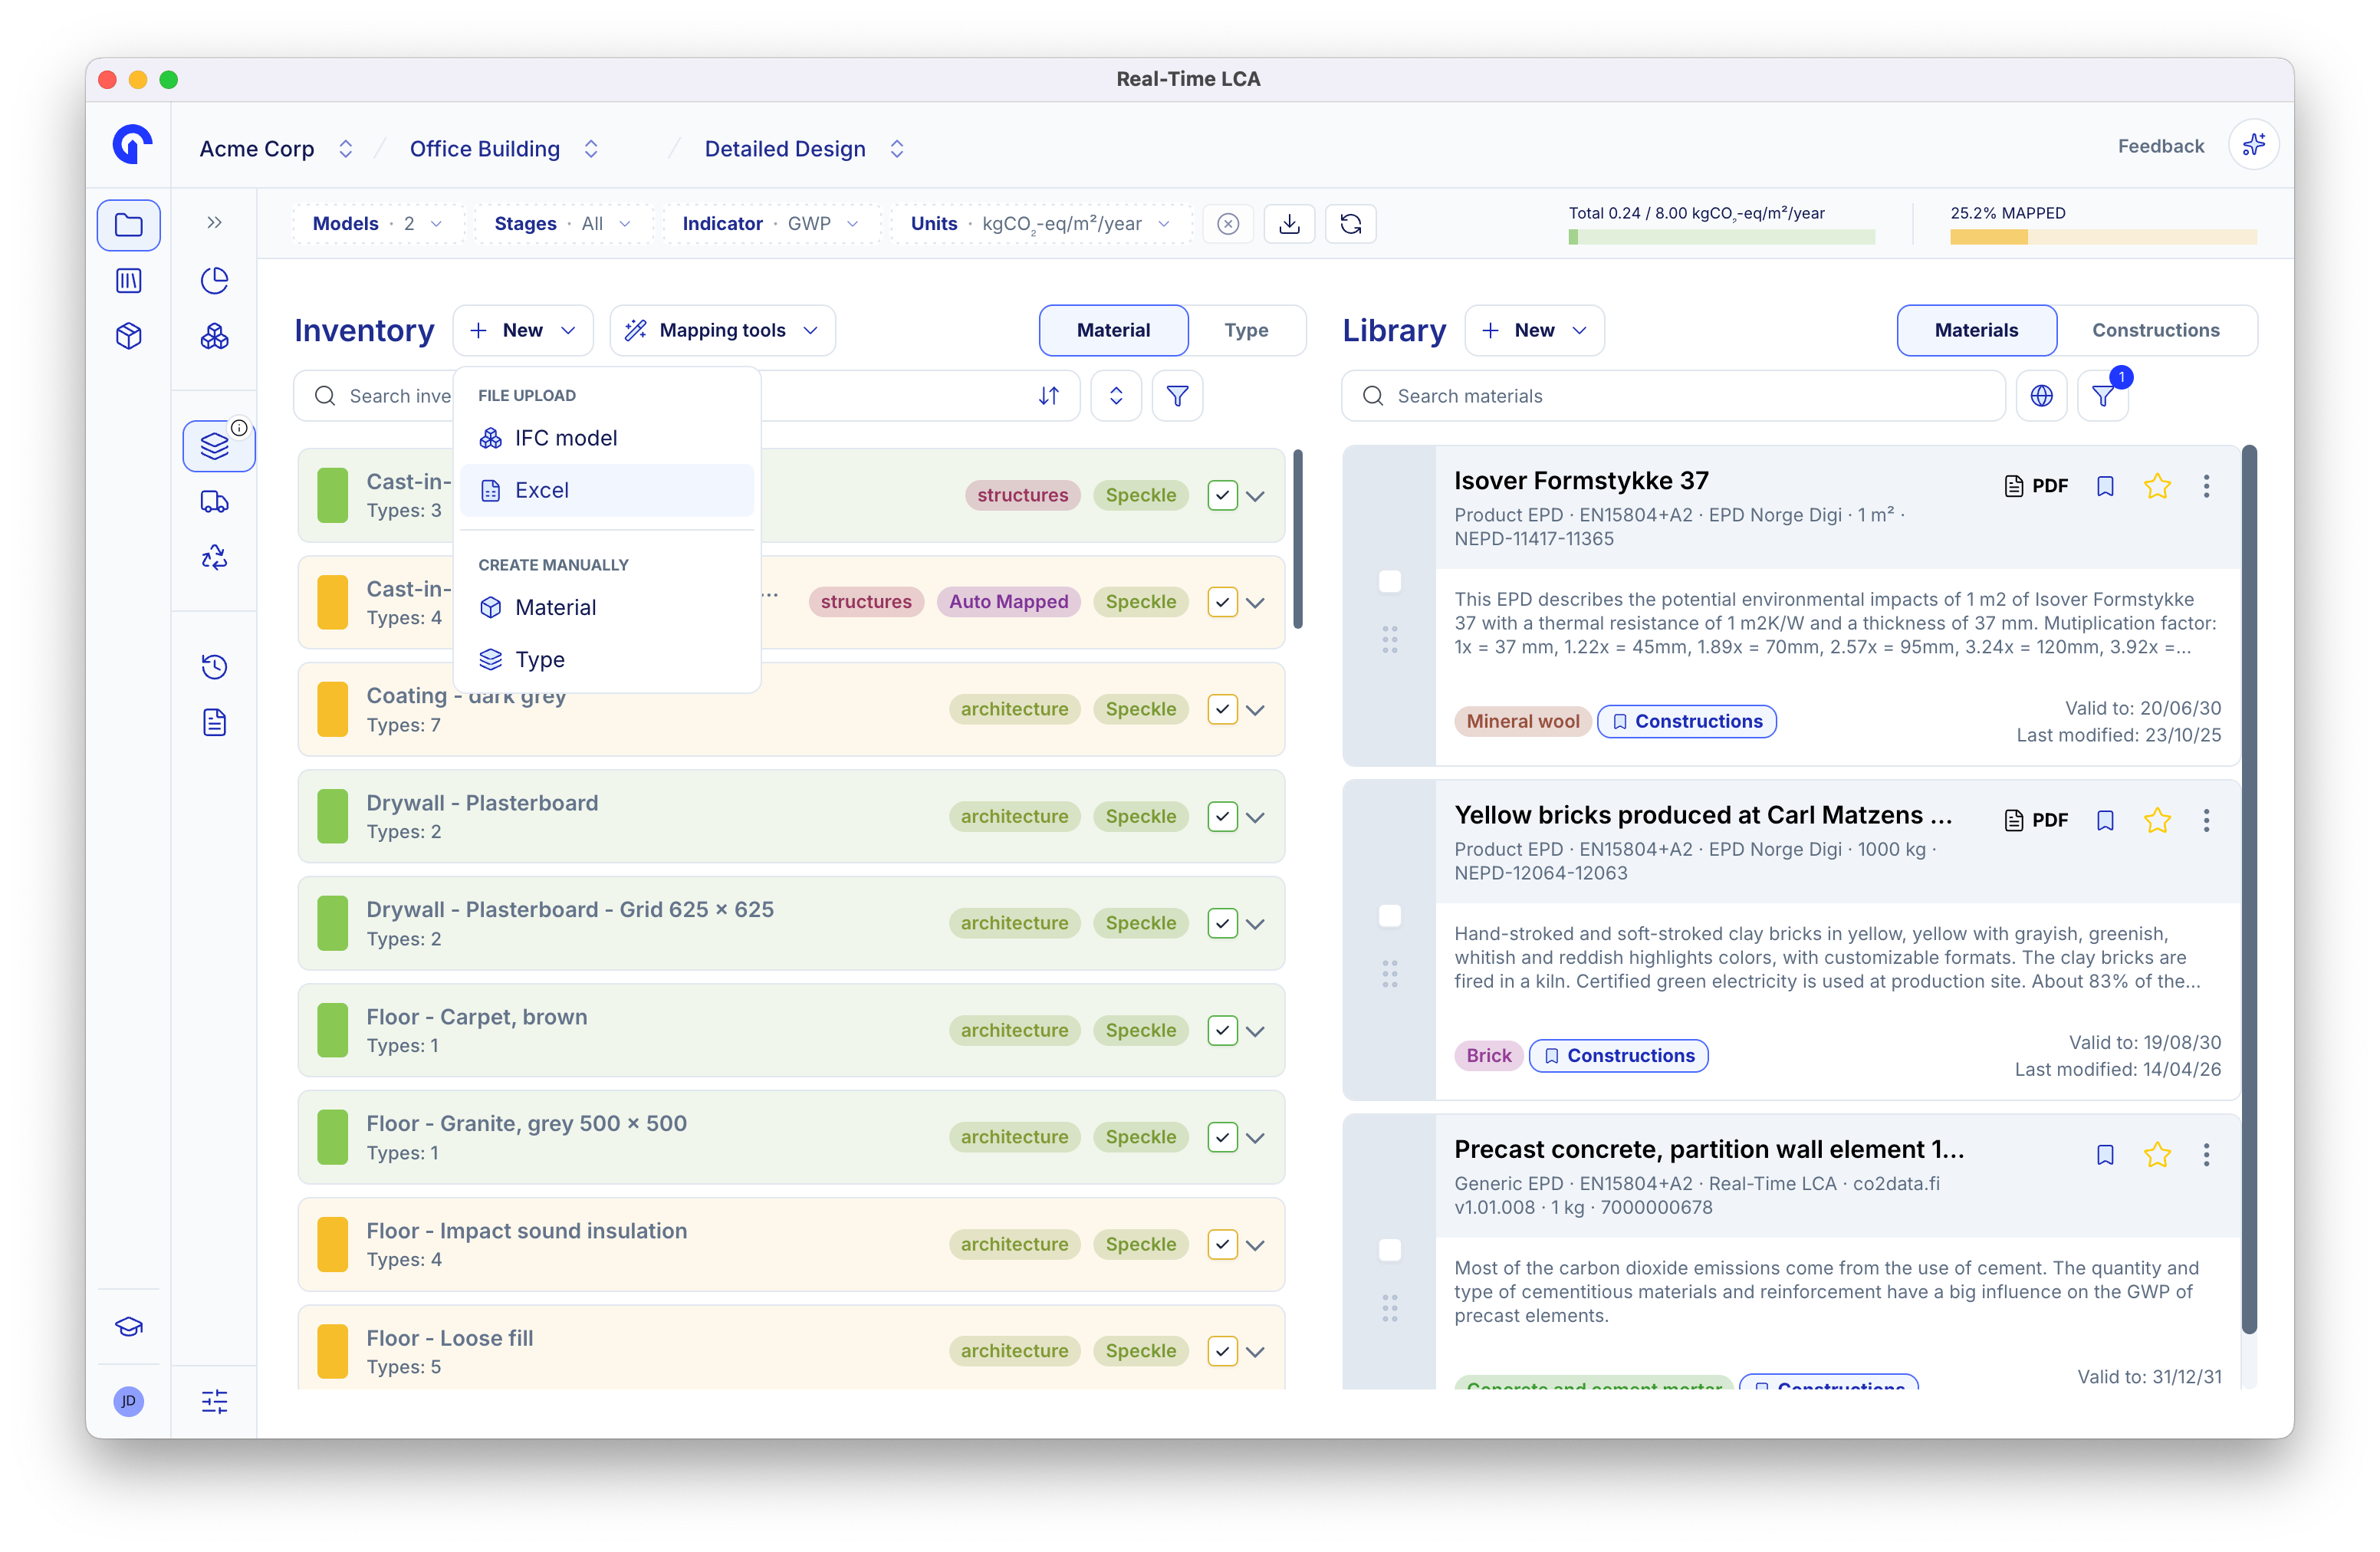The width and height of the screenshot is (2380, 1552).
Task: Click the refresh icon in the filter bar
Action: 1350,223
